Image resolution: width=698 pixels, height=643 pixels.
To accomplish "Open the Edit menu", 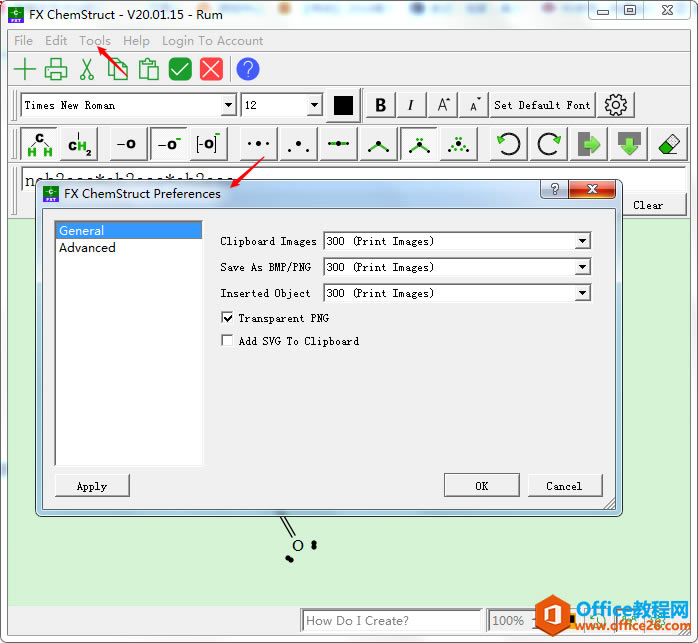I will (x=56, y=41).
